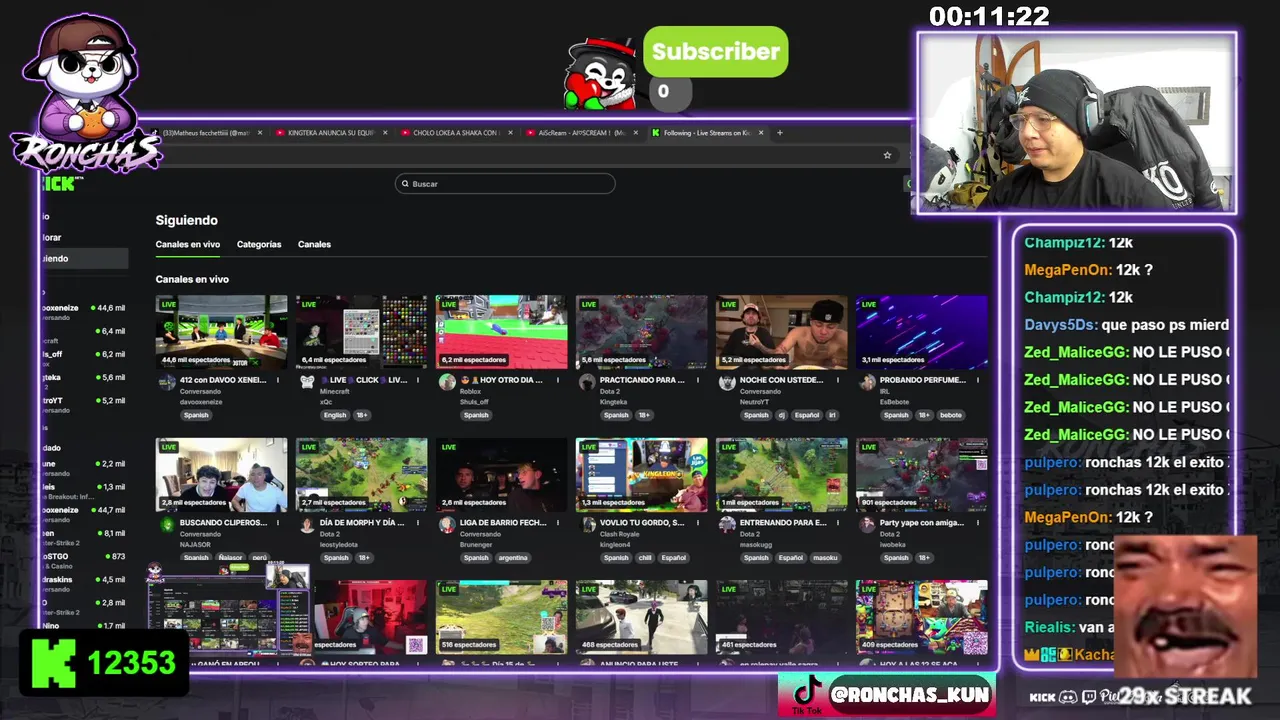1280x720 pixels.
Task: Click the 'argentina' tag under Brunenger's stream
Action: point(512,558)
